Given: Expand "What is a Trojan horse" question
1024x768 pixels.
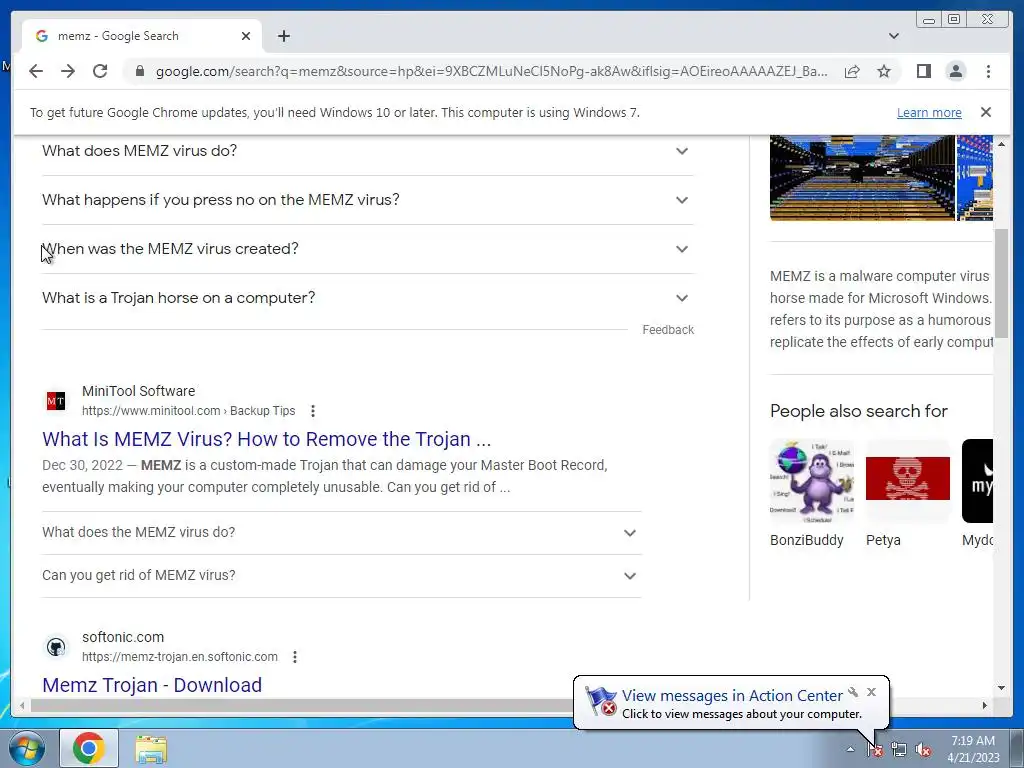Looking at the screenshot, I should pos(367,298).
